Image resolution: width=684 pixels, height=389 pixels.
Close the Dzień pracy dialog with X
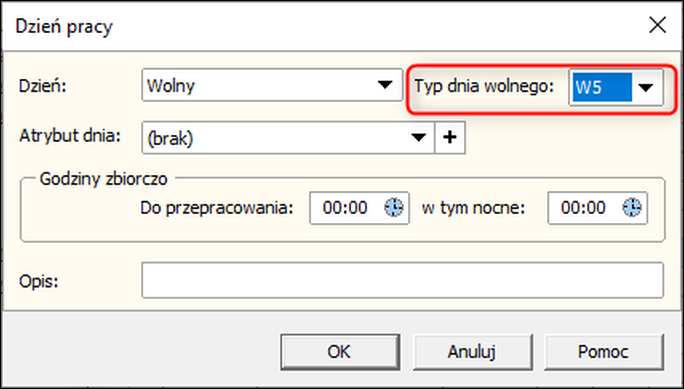tap(657, 26)
